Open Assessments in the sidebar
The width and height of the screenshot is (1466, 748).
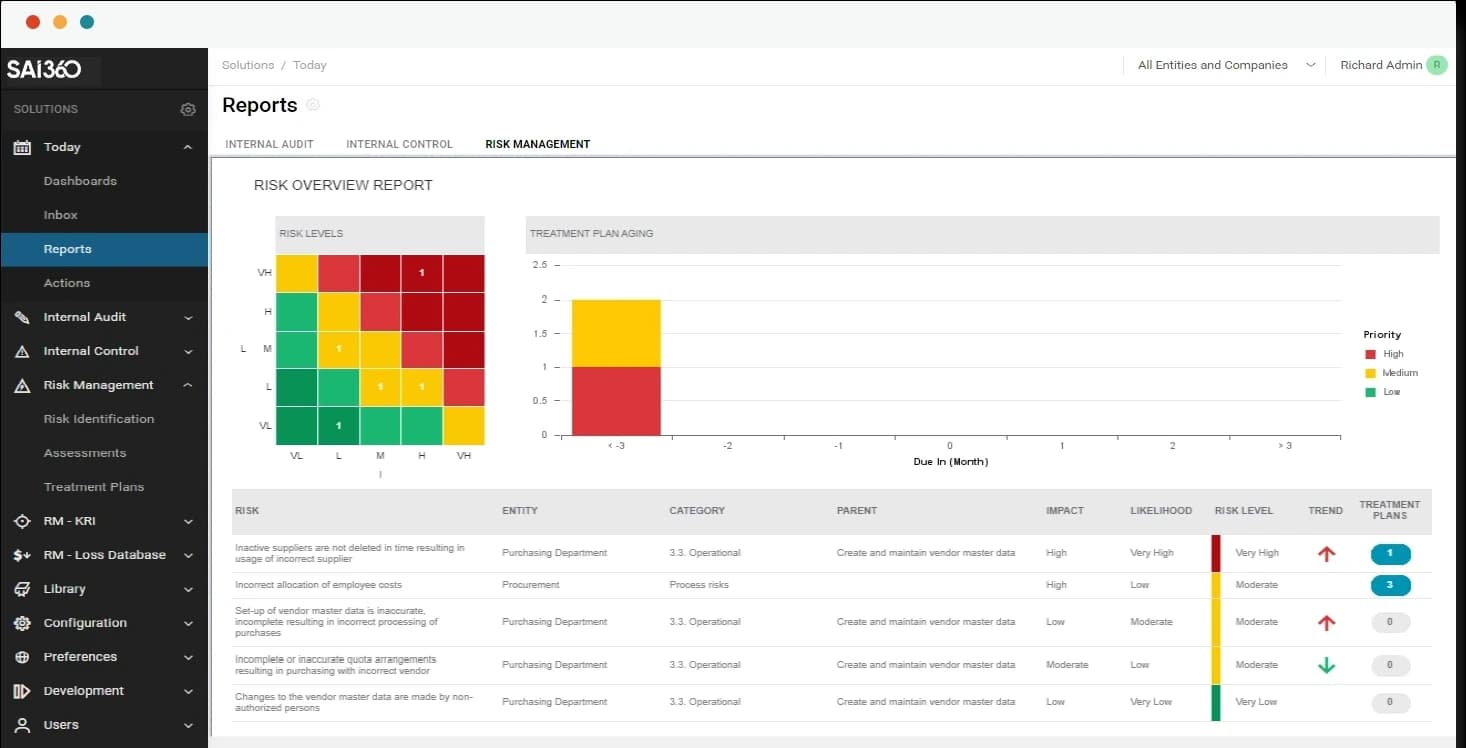pos(85,453)
